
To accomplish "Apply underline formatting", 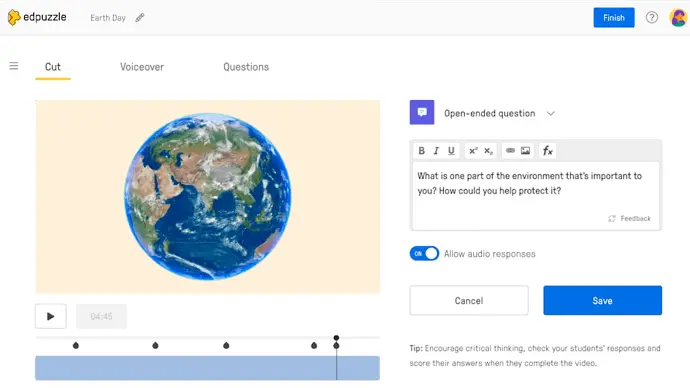I will coord(451,151).
